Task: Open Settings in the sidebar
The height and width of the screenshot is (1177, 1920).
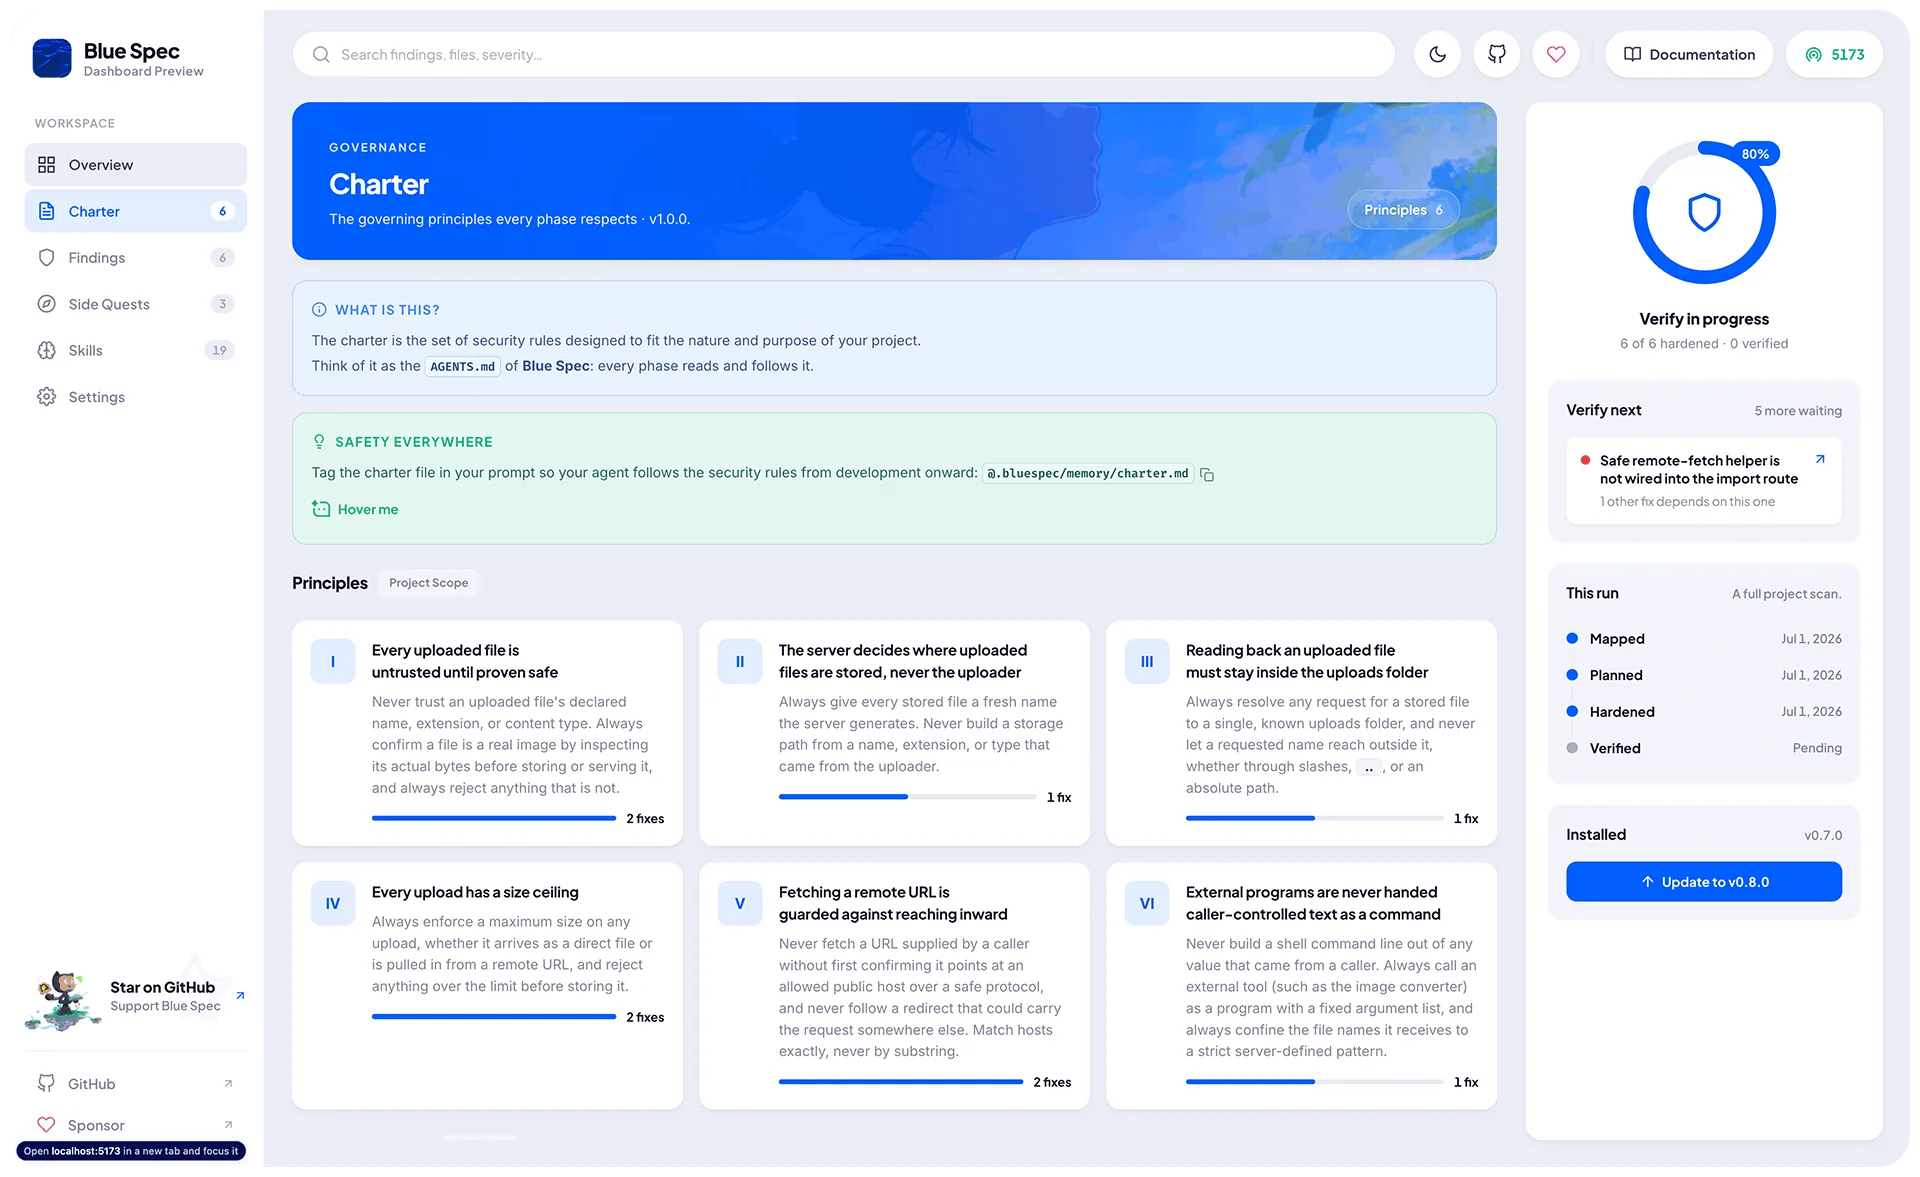Action: (136, 397)
